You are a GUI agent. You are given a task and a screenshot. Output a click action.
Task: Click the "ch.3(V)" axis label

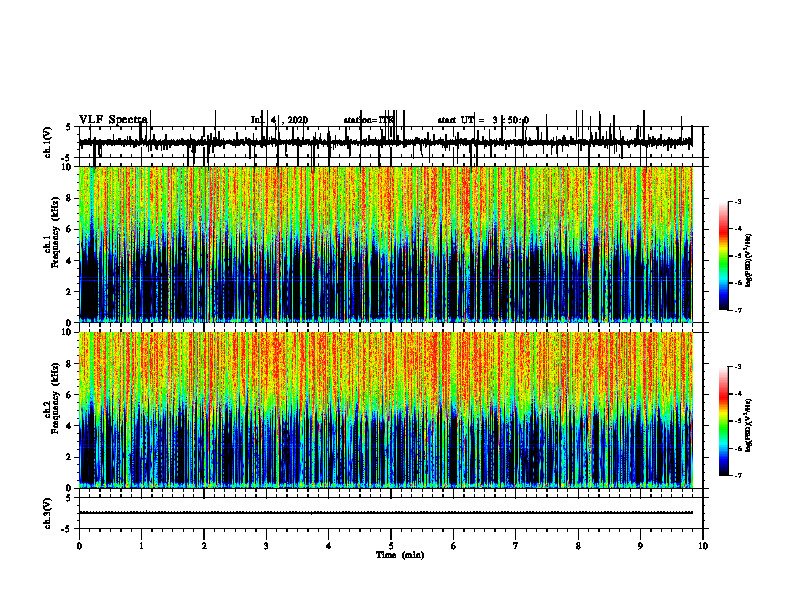click(x=48, y=513)
